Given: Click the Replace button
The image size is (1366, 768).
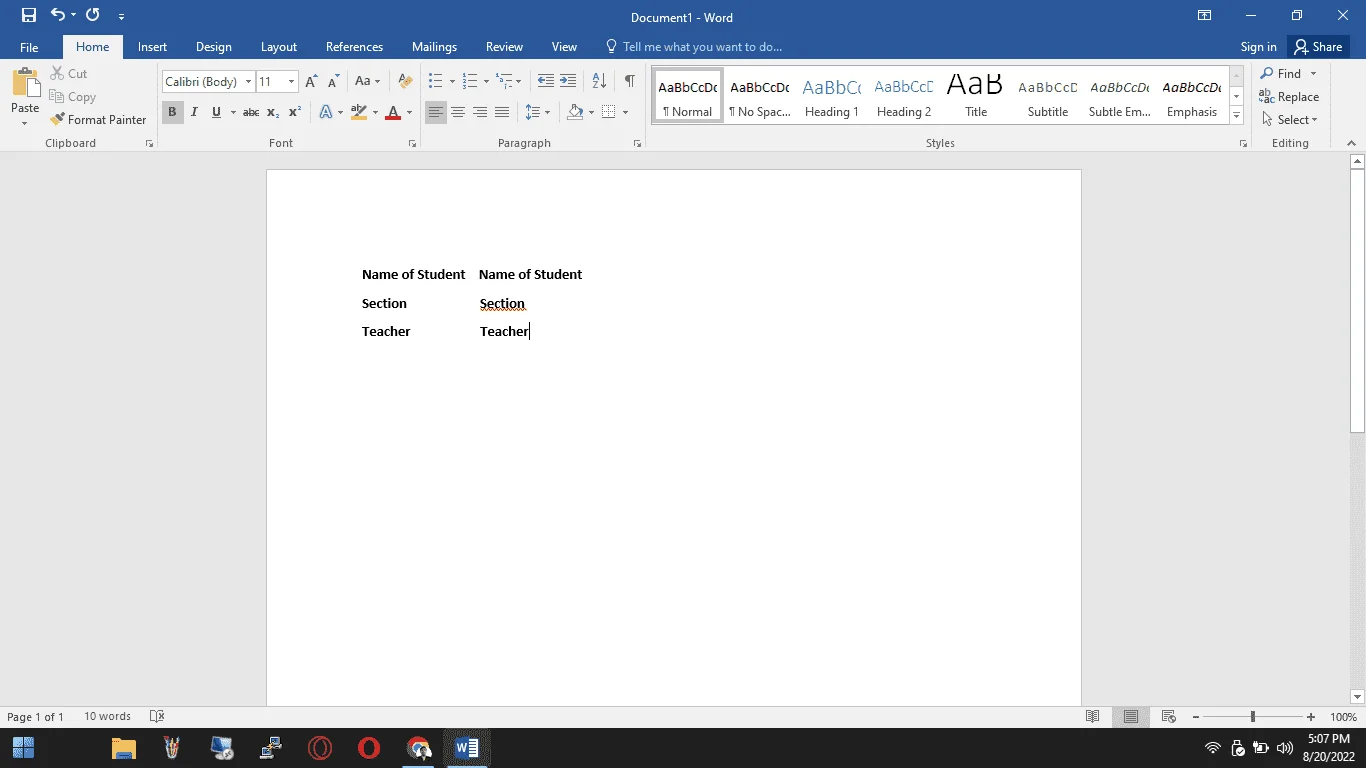Looking at the screenshot, I should pyautogui.click(x=1290, y=97).
